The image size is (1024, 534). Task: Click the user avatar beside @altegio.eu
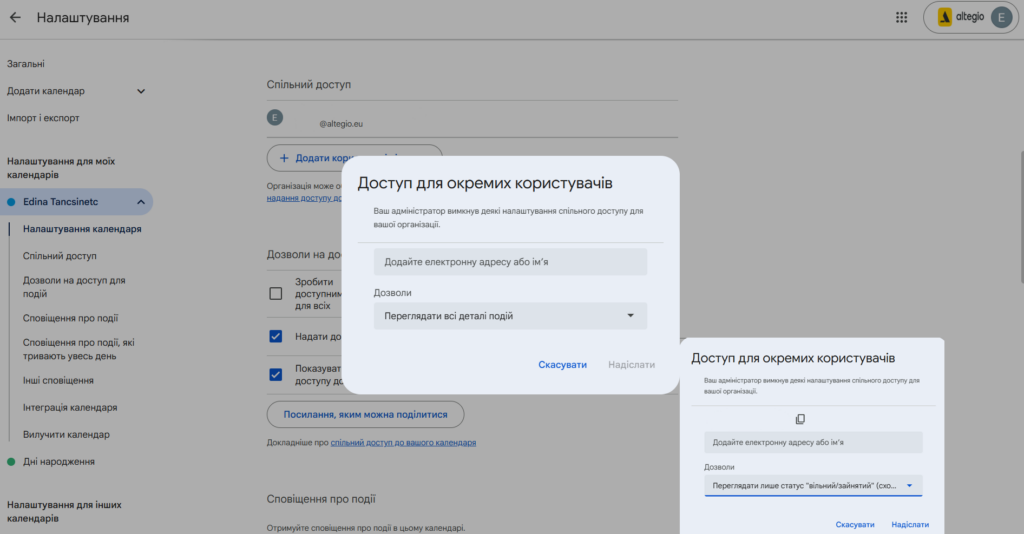point(275,118)
